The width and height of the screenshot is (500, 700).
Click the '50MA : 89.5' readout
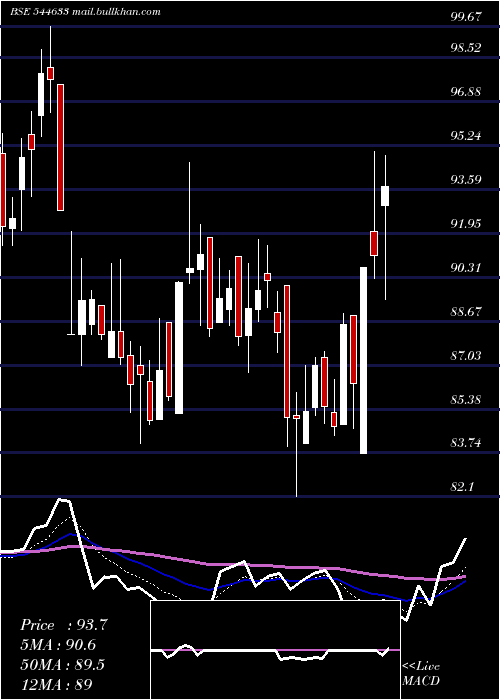tap(62, 665)
